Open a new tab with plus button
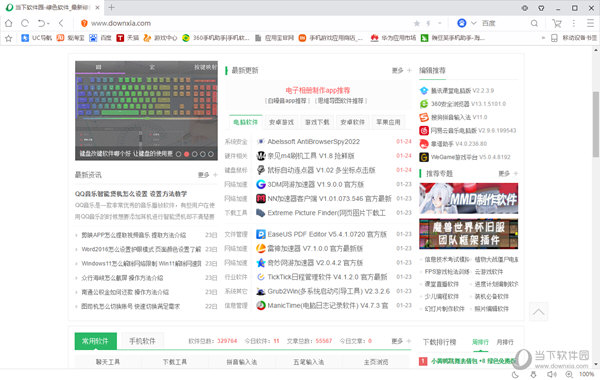600x380 pixels. [x=111, y=7]
